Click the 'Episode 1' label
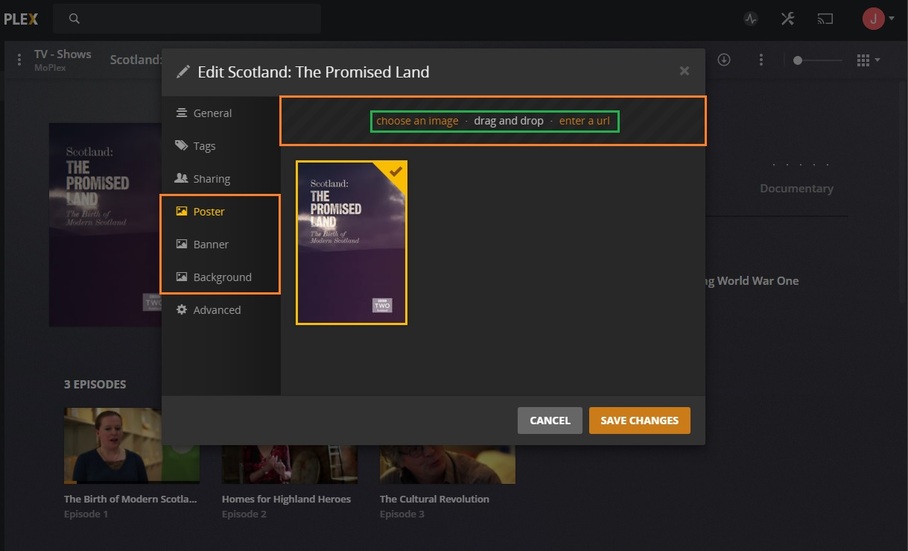Viewport: 908px width, 551px height. (86, 514)
